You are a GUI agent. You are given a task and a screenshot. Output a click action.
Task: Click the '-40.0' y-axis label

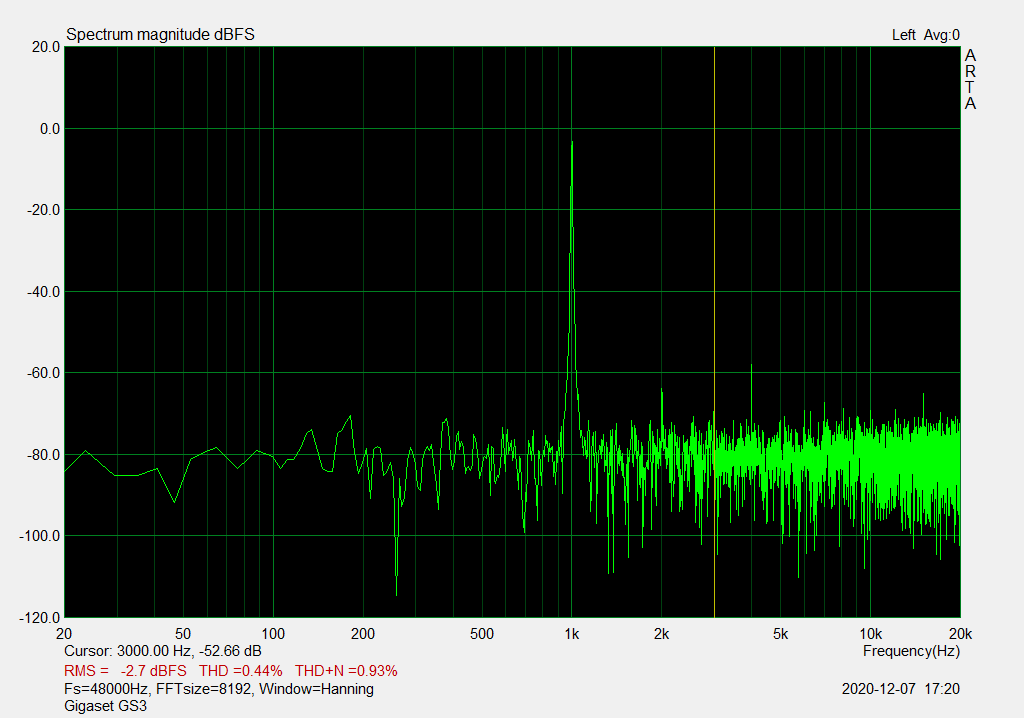[x=43, y=292]
